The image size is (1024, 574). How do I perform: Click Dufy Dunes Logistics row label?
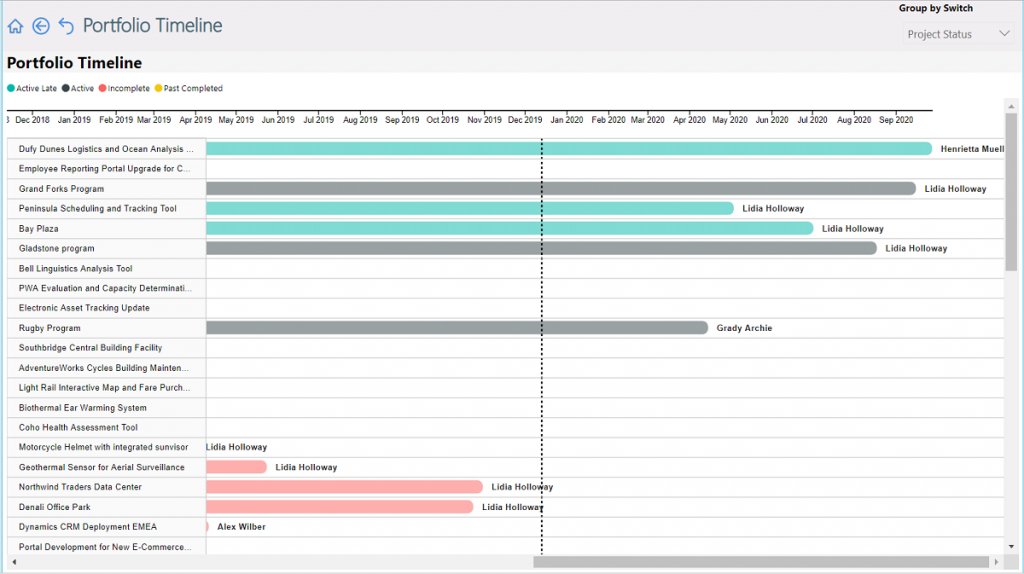(106, 149)
